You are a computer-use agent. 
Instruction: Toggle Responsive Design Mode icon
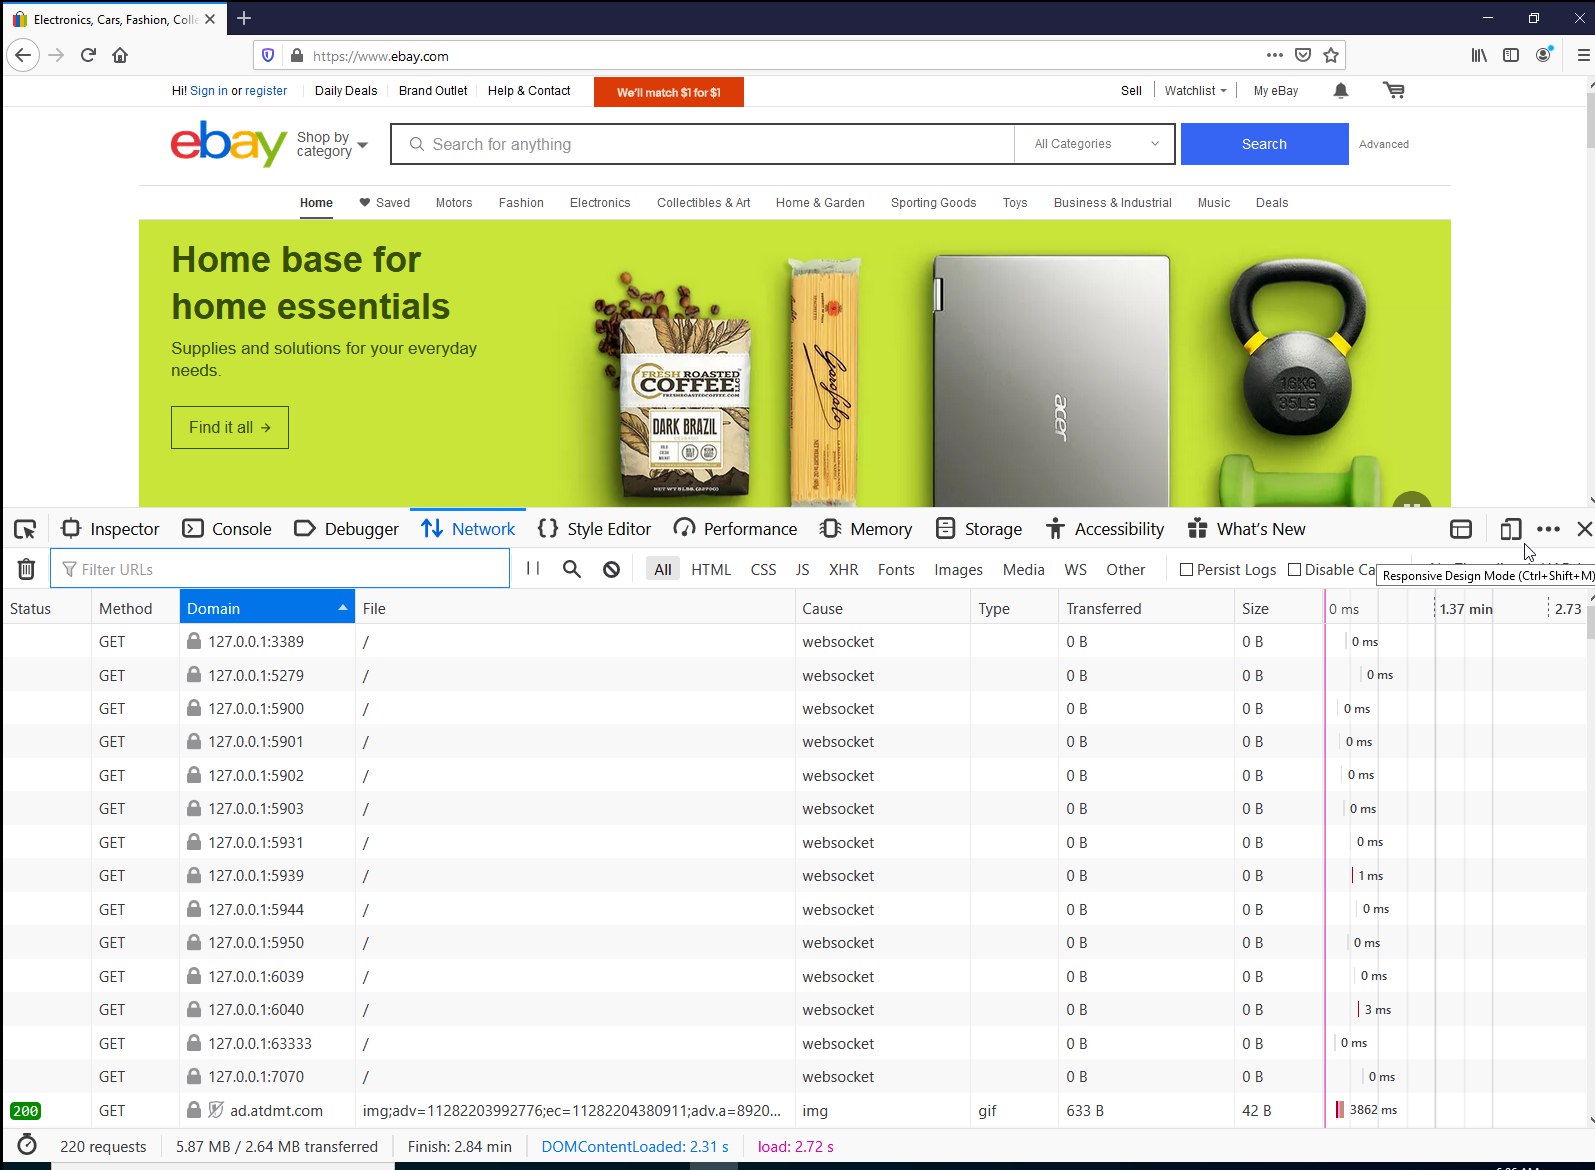click(1511, 529)
